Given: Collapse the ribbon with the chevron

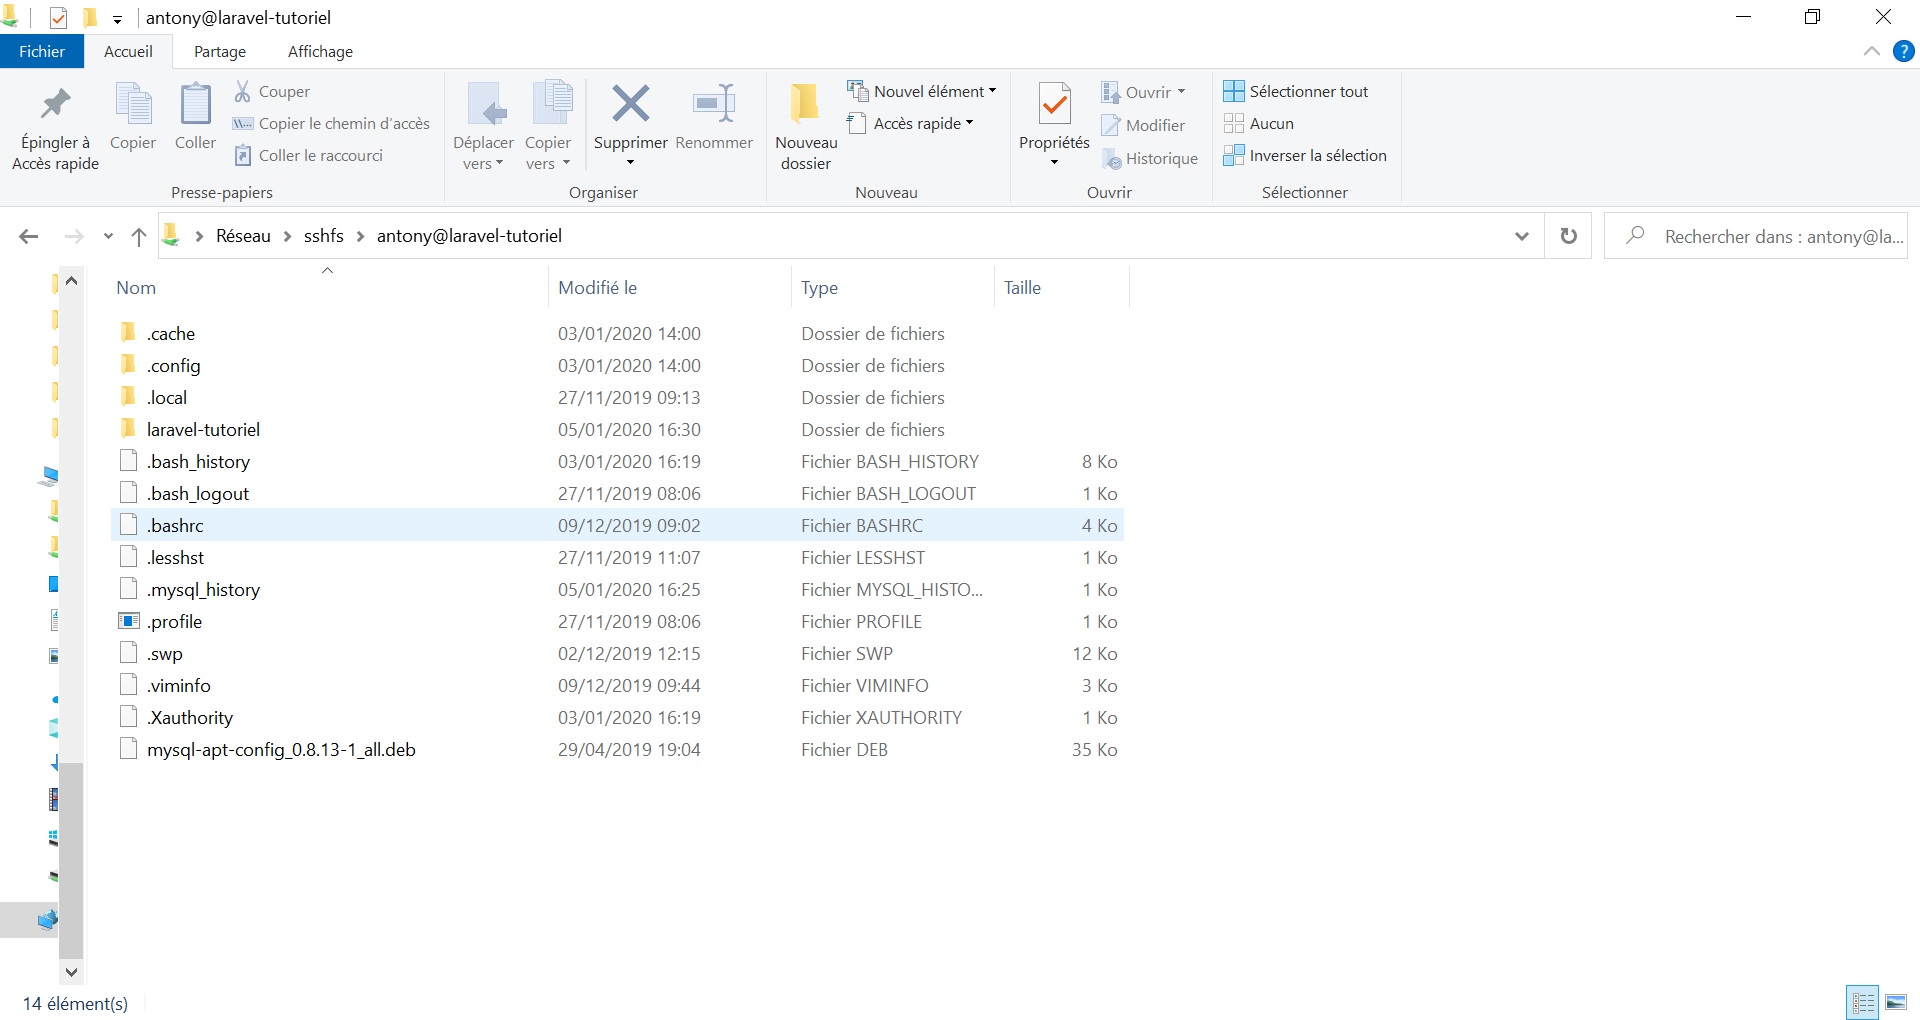Looking at the screenshot, I should [1871, 52].
